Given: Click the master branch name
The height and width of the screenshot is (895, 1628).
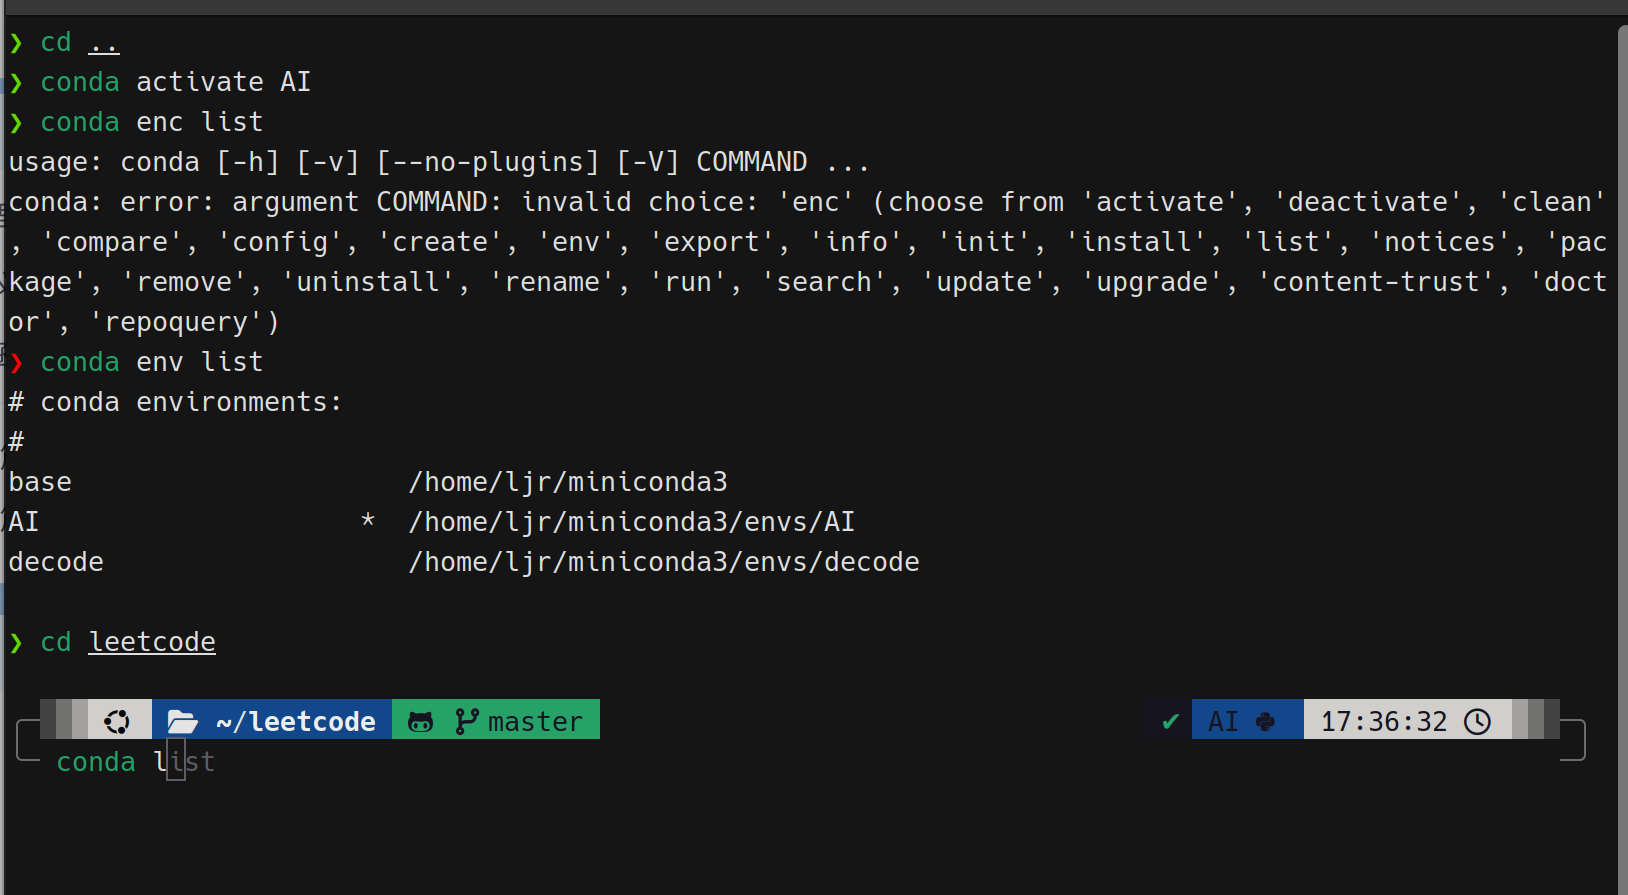Looking at the screenshot, I should (535, 721).
